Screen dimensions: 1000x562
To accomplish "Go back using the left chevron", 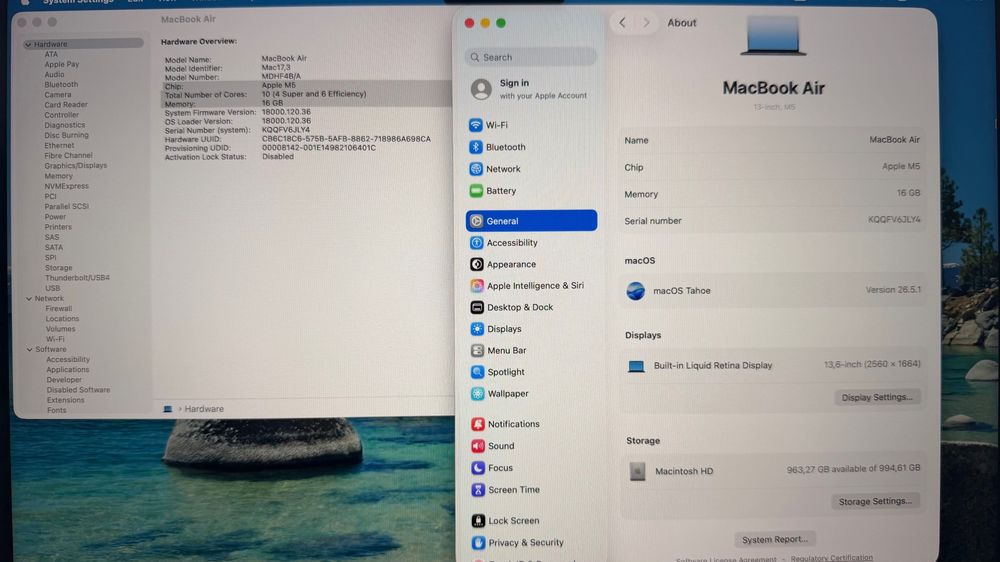I will coord(622,23).
